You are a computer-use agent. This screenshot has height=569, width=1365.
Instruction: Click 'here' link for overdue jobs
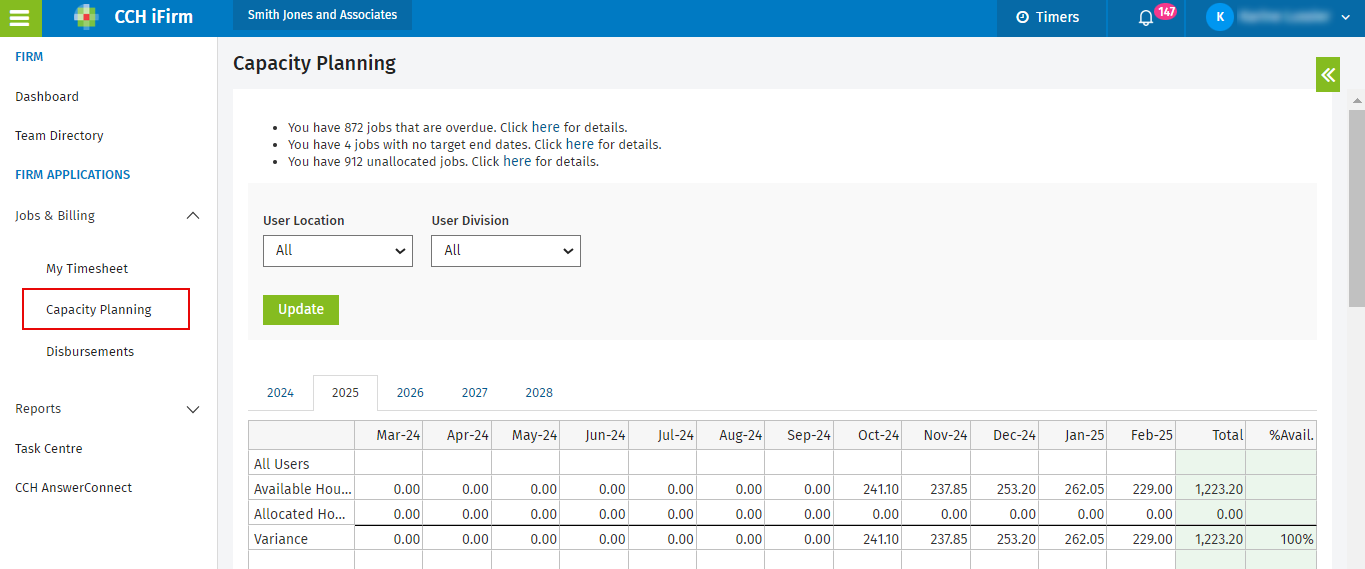click(546, 127)
